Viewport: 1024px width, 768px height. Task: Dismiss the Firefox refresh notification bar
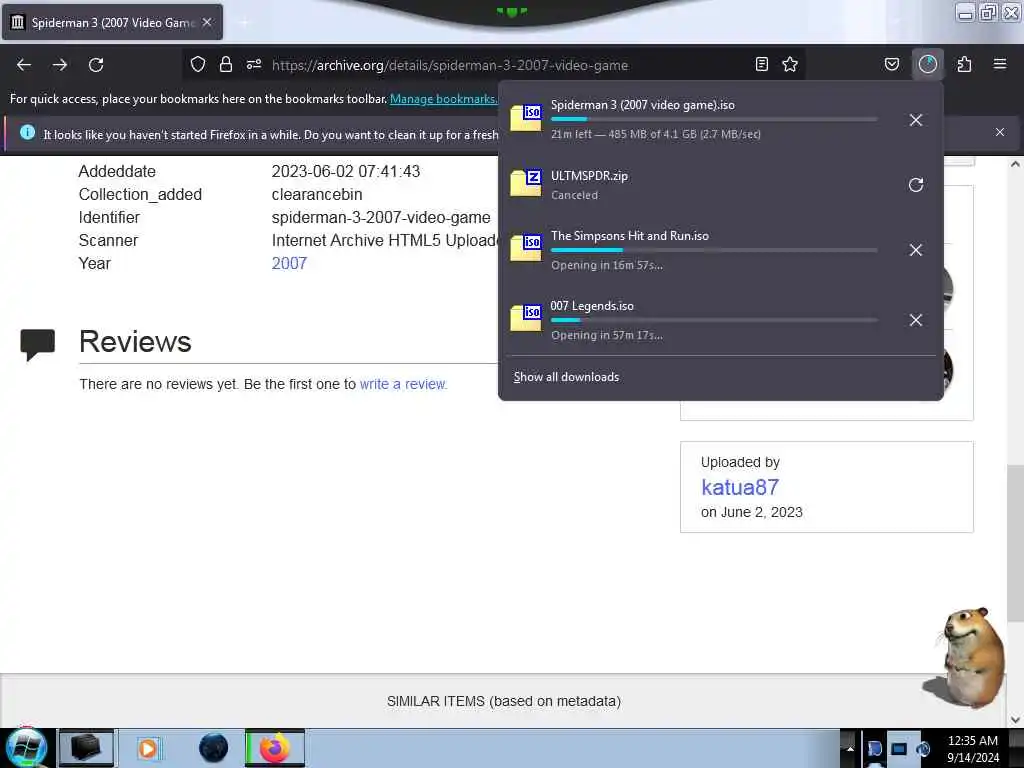tap(1000, 132)
